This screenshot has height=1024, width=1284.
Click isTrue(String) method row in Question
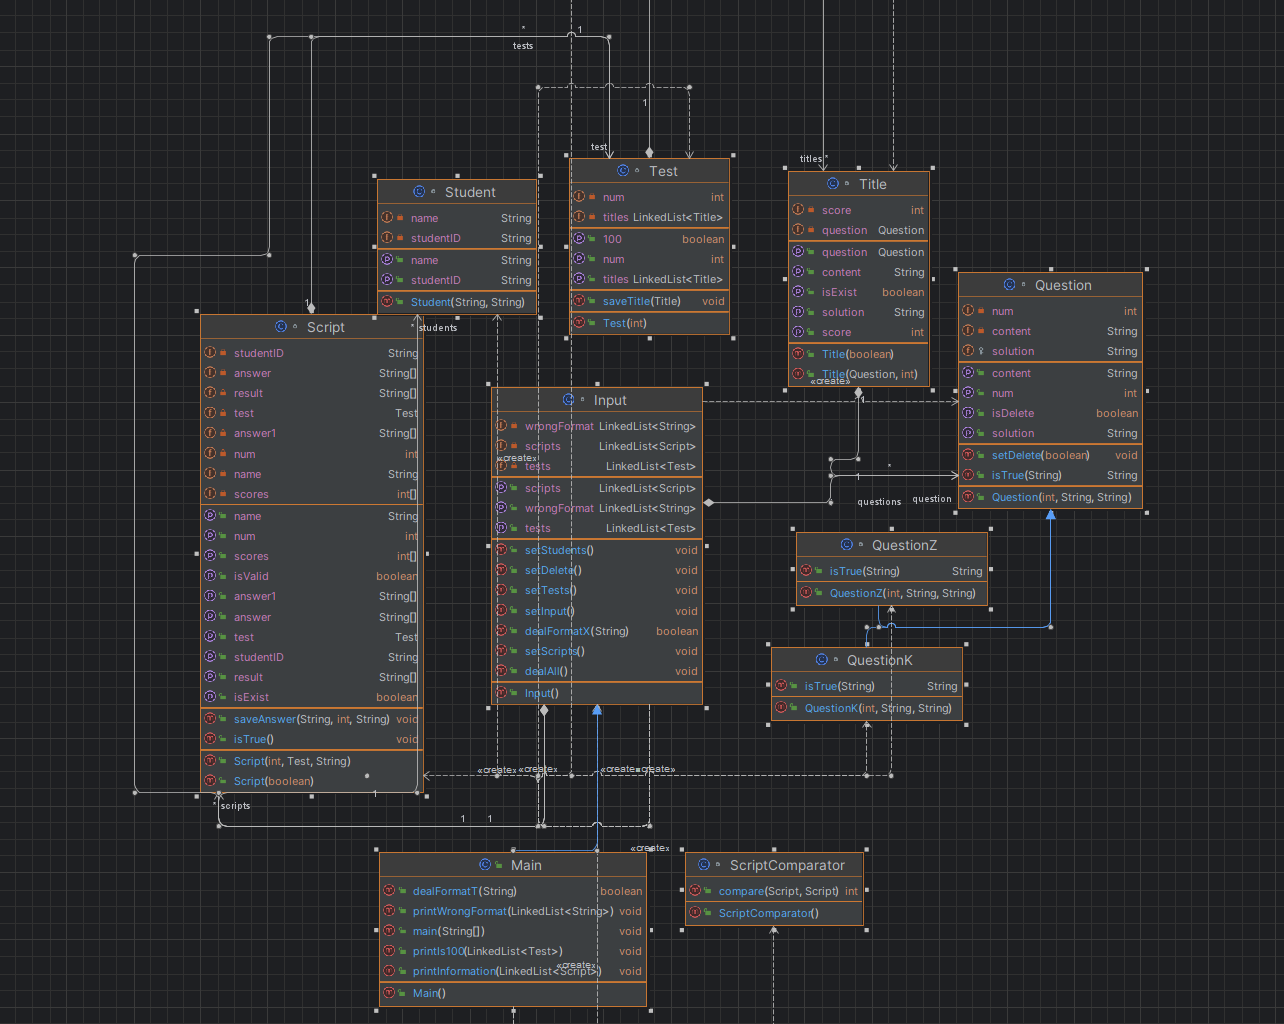pos(1050,475)
